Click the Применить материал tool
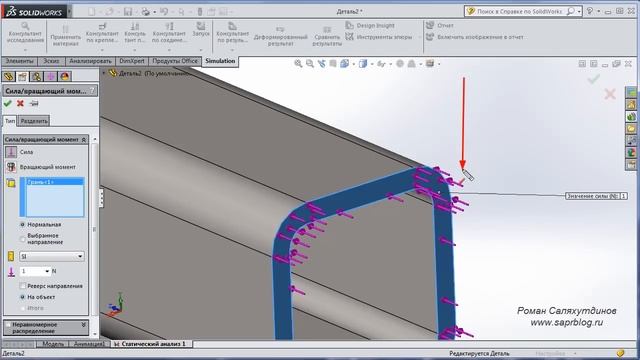This screenshot has width=640, height=360. (65, 36)
